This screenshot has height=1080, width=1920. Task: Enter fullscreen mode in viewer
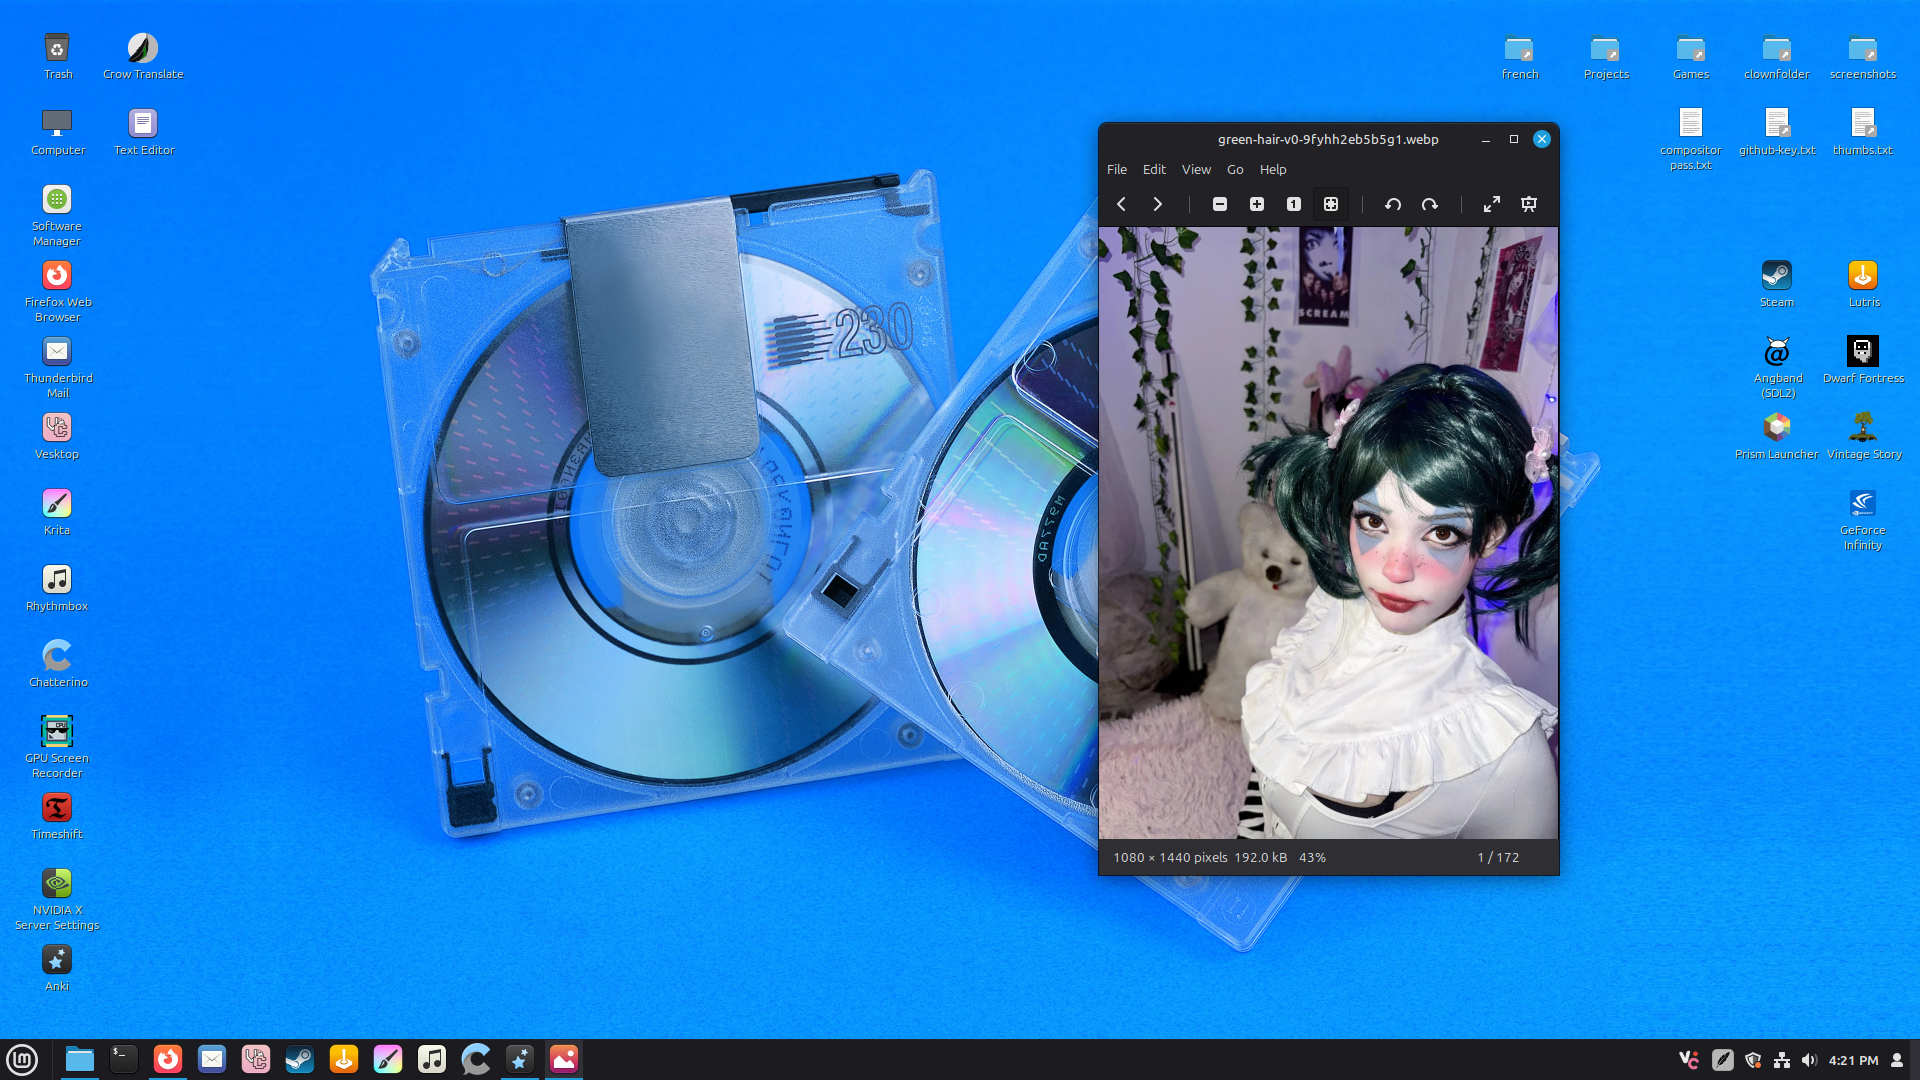coord(1492,204)
